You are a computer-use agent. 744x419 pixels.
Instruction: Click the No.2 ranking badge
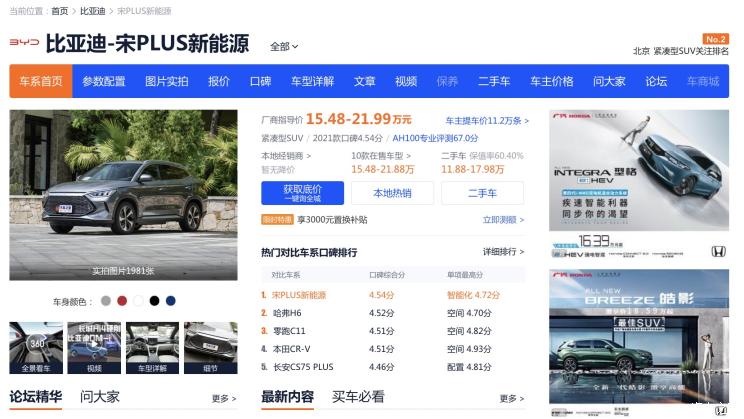715,38
